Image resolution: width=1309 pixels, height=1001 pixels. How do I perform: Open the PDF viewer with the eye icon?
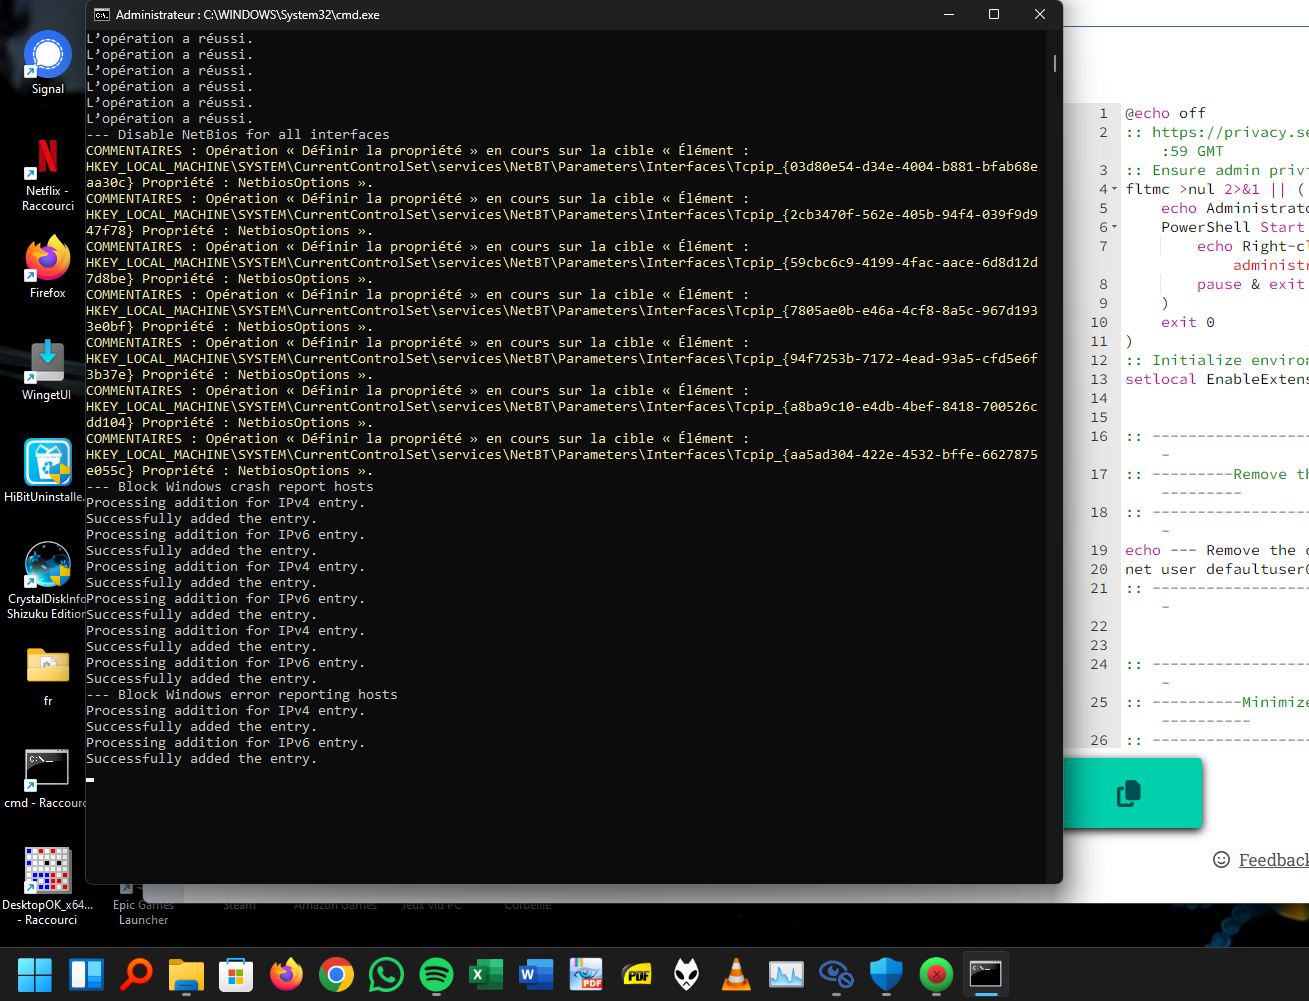pyautogui.click(x=586, y=974)
